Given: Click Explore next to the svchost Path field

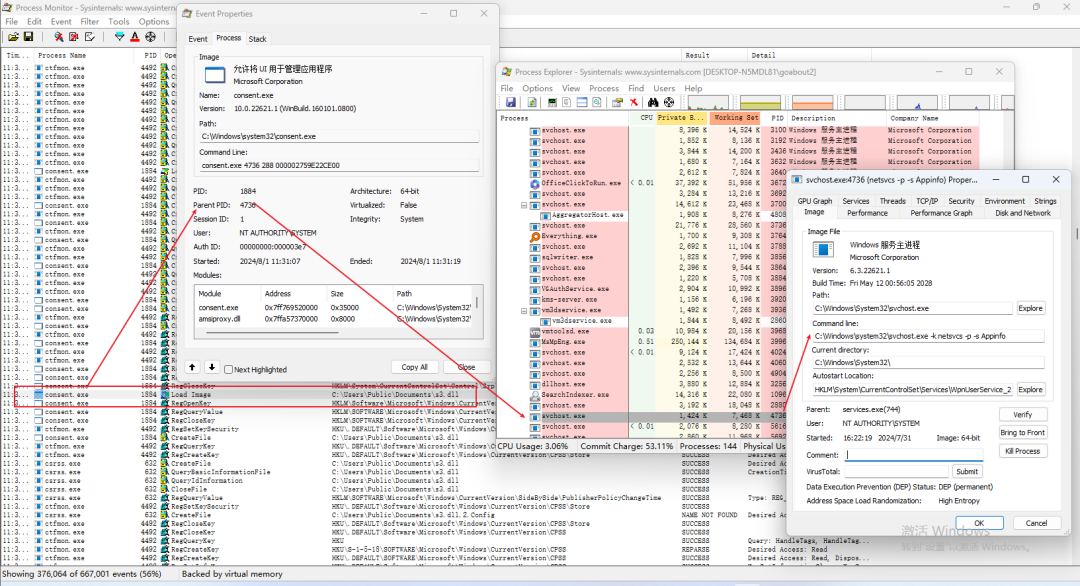Looking at the screenshot, I should pyautogui.click(x=1030, y=308).
